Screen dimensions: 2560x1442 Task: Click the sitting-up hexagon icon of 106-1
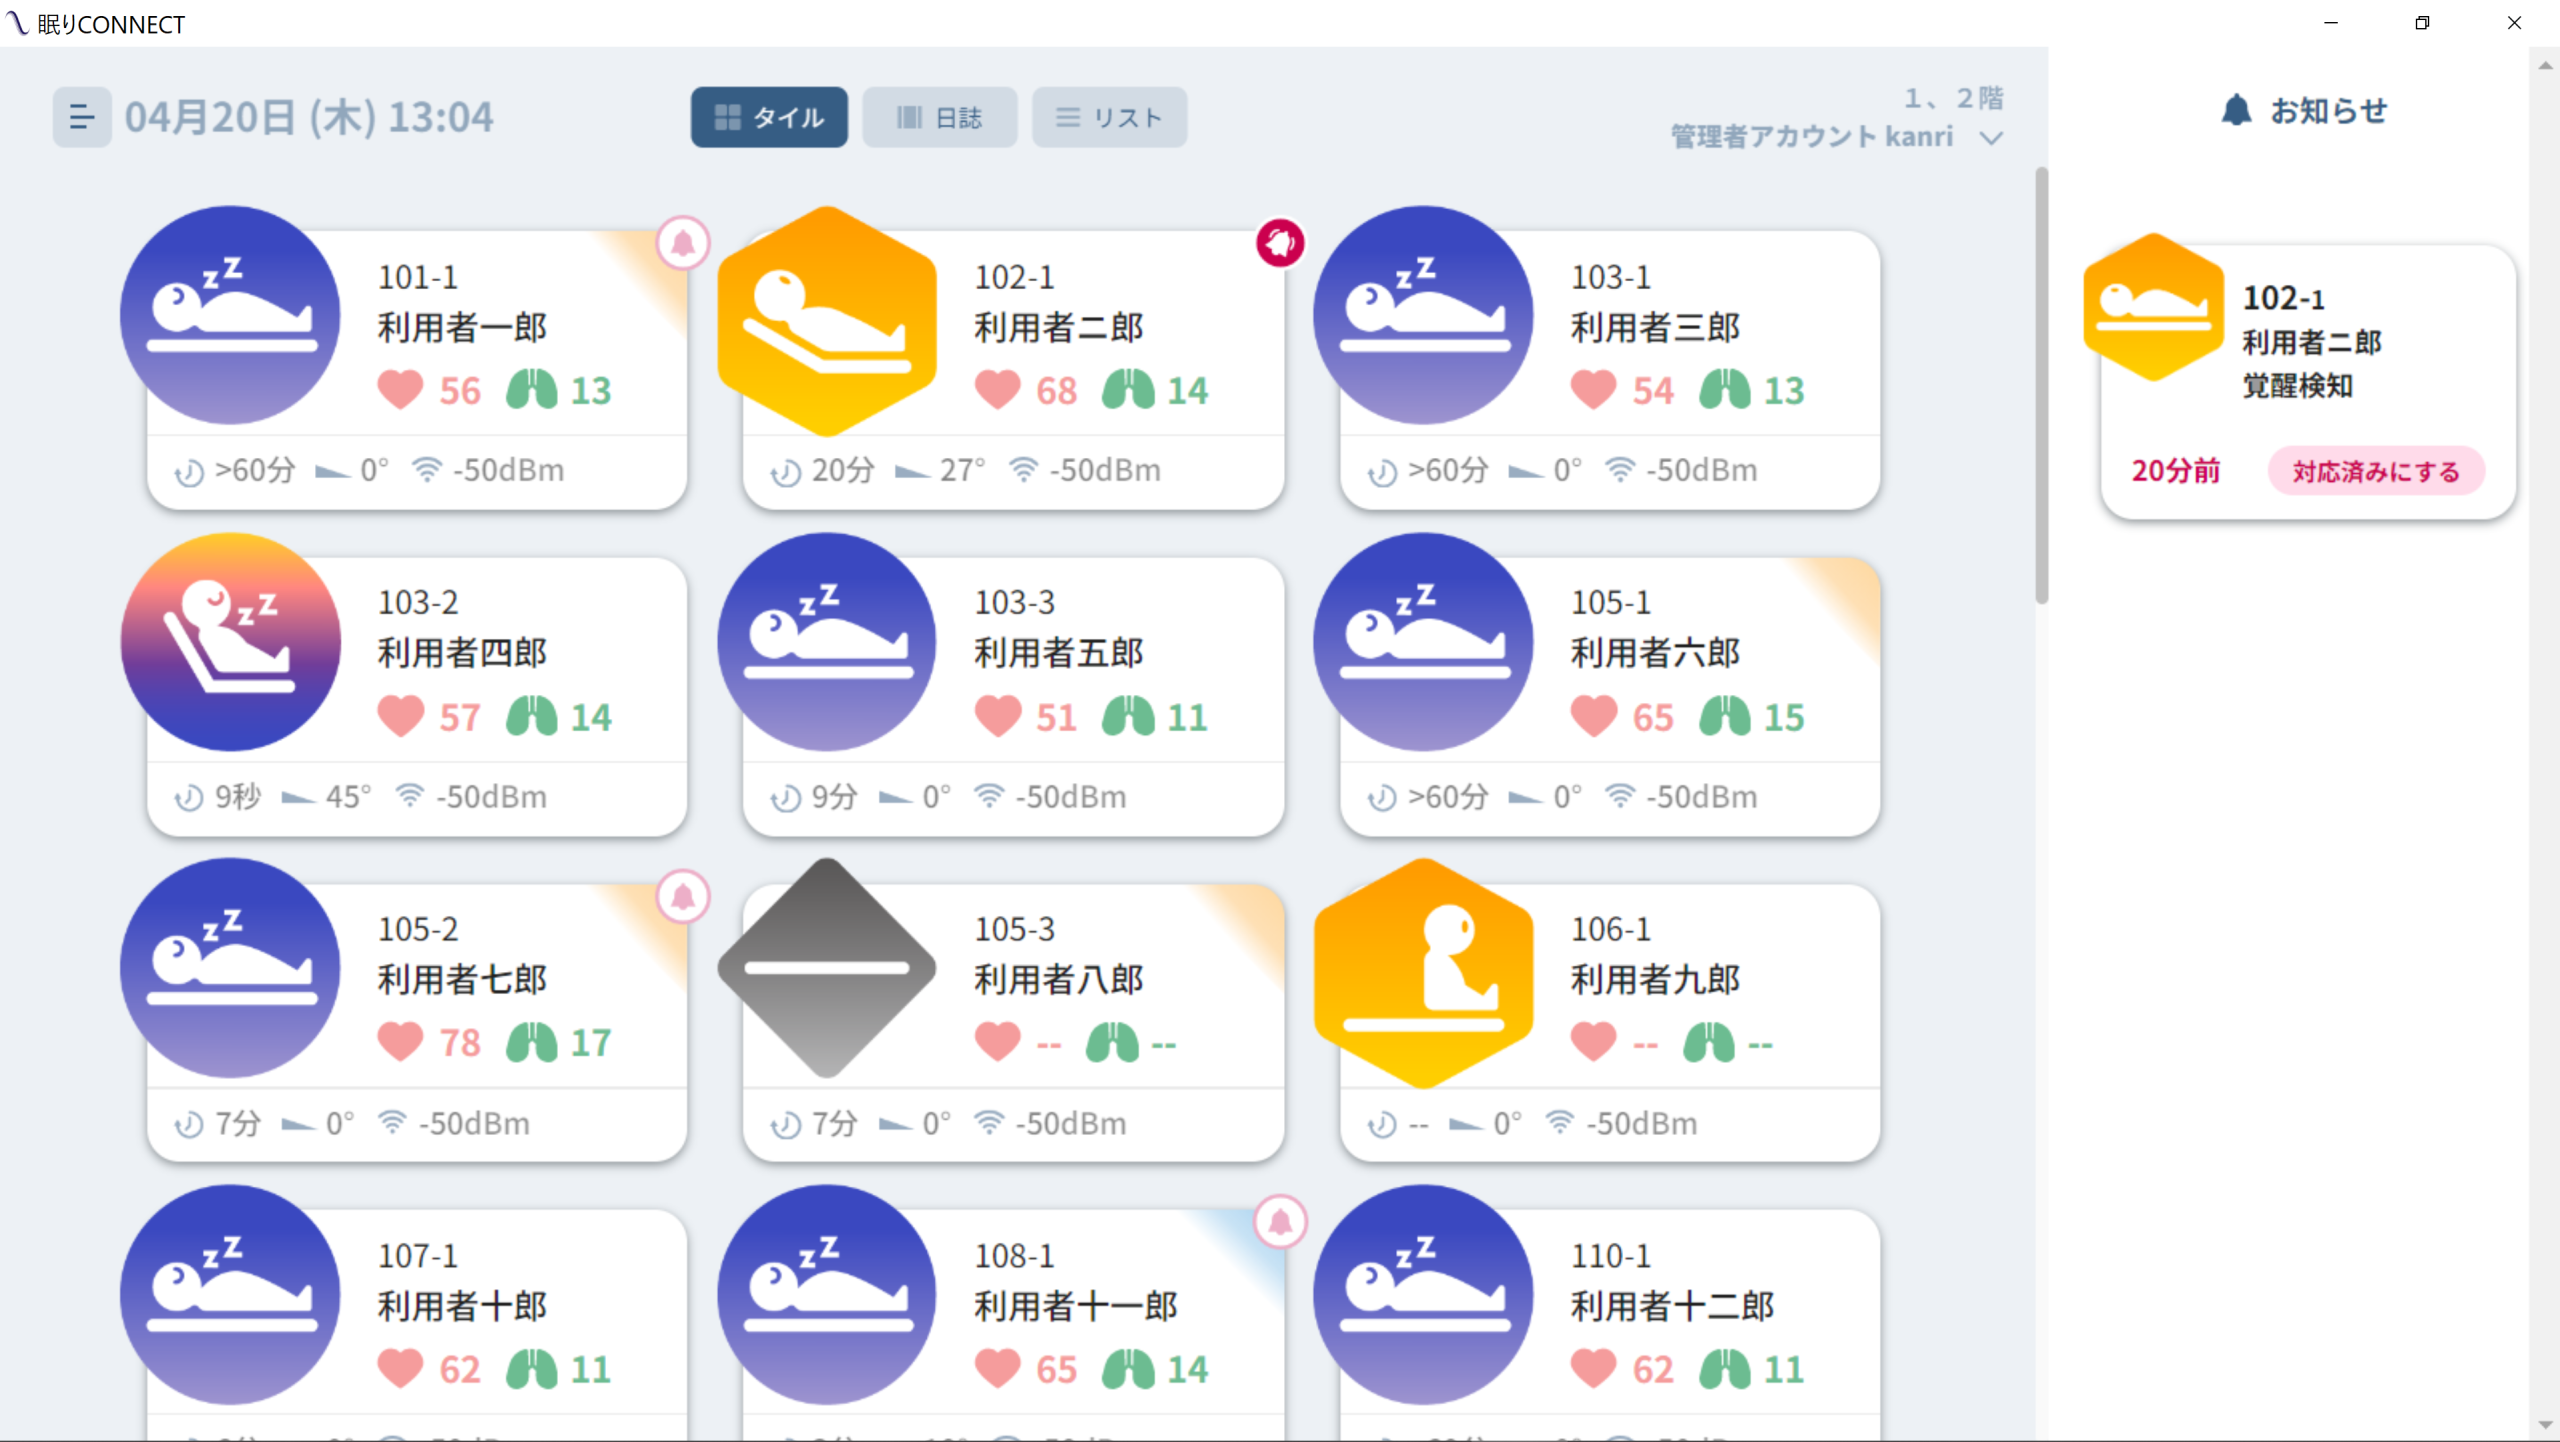point(1423,972)
